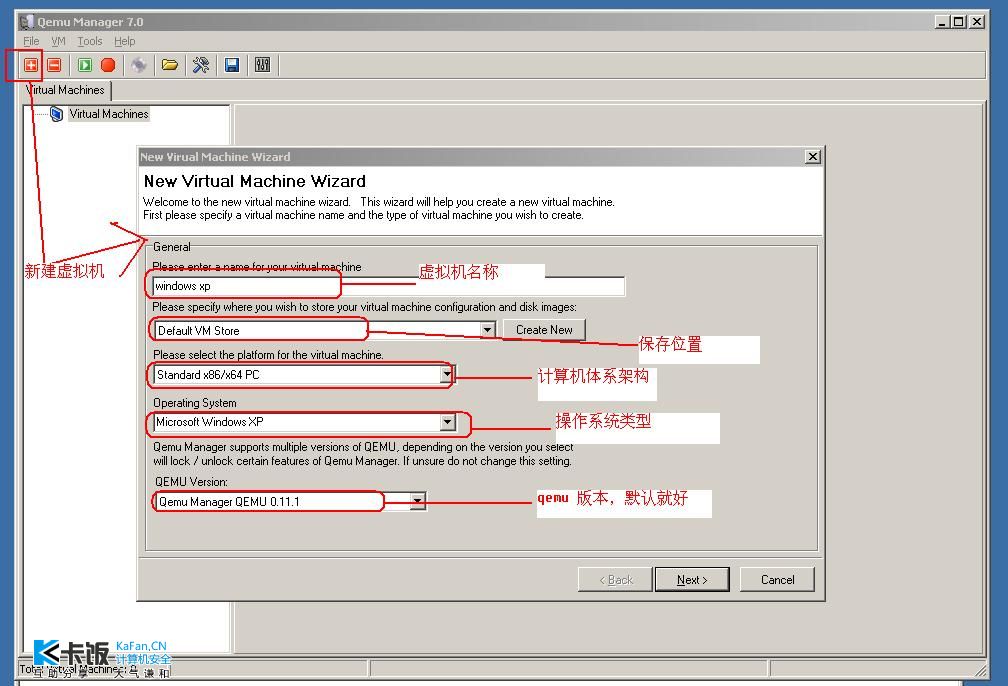Image resolution: width=1008 pixels, height=686 pixels.
Task: Select the Virtual Machines tree item
Action: coord(109,114)
